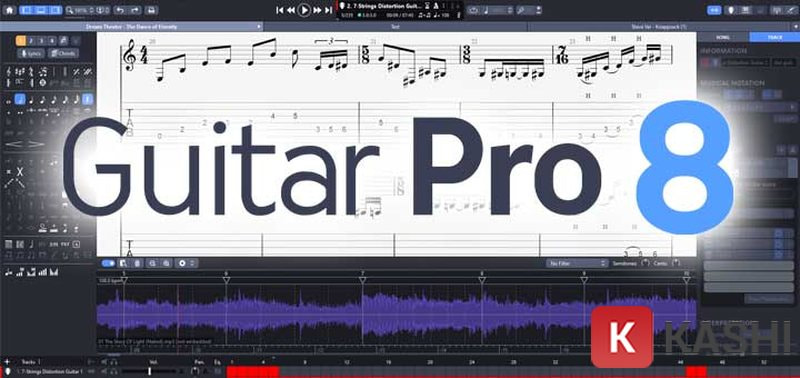Adjust the Cents knob

[676, 263]
